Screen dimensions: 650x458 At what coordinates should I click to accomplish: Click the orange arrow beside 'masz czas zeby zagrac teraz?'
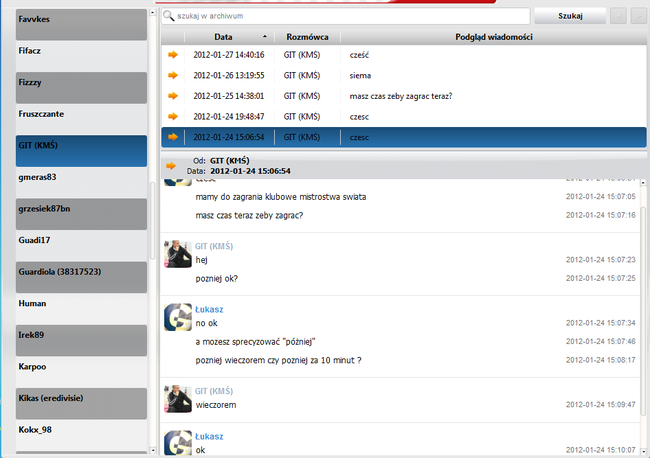click(172, 95)
